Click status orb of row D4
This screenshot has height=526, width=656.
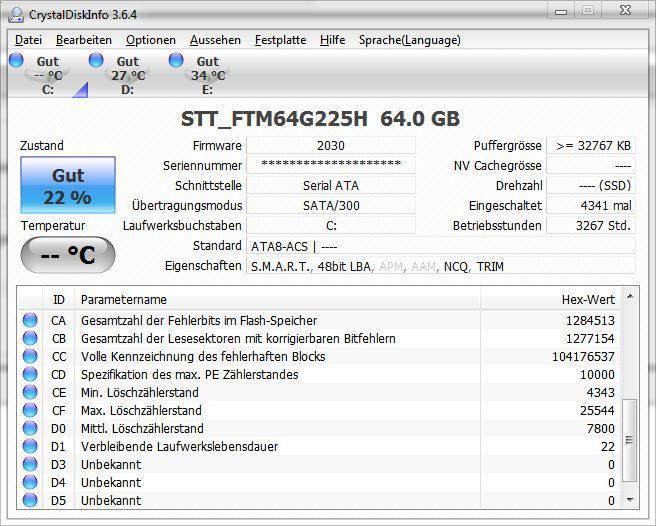point(30,482)
